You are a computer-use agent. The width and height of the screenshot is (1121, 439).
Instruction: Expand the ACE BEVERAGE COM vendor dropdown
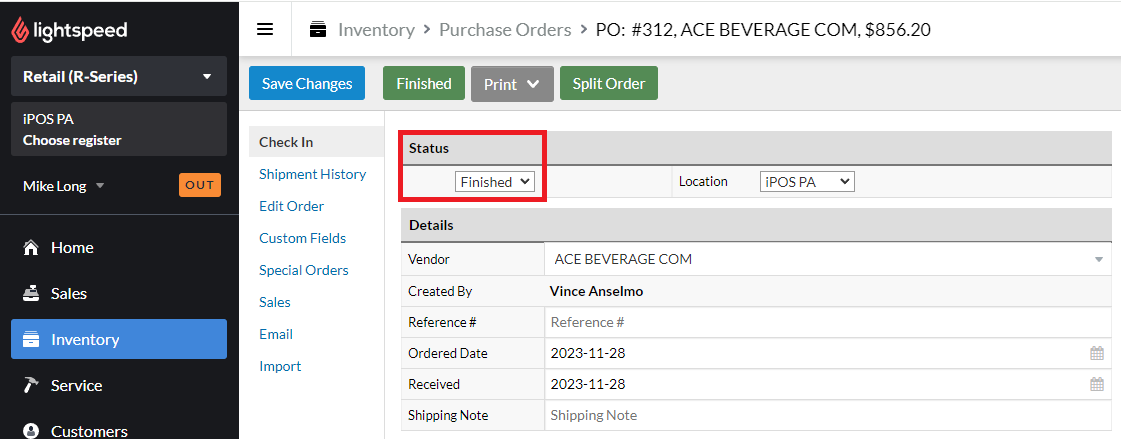coord(828,260)
